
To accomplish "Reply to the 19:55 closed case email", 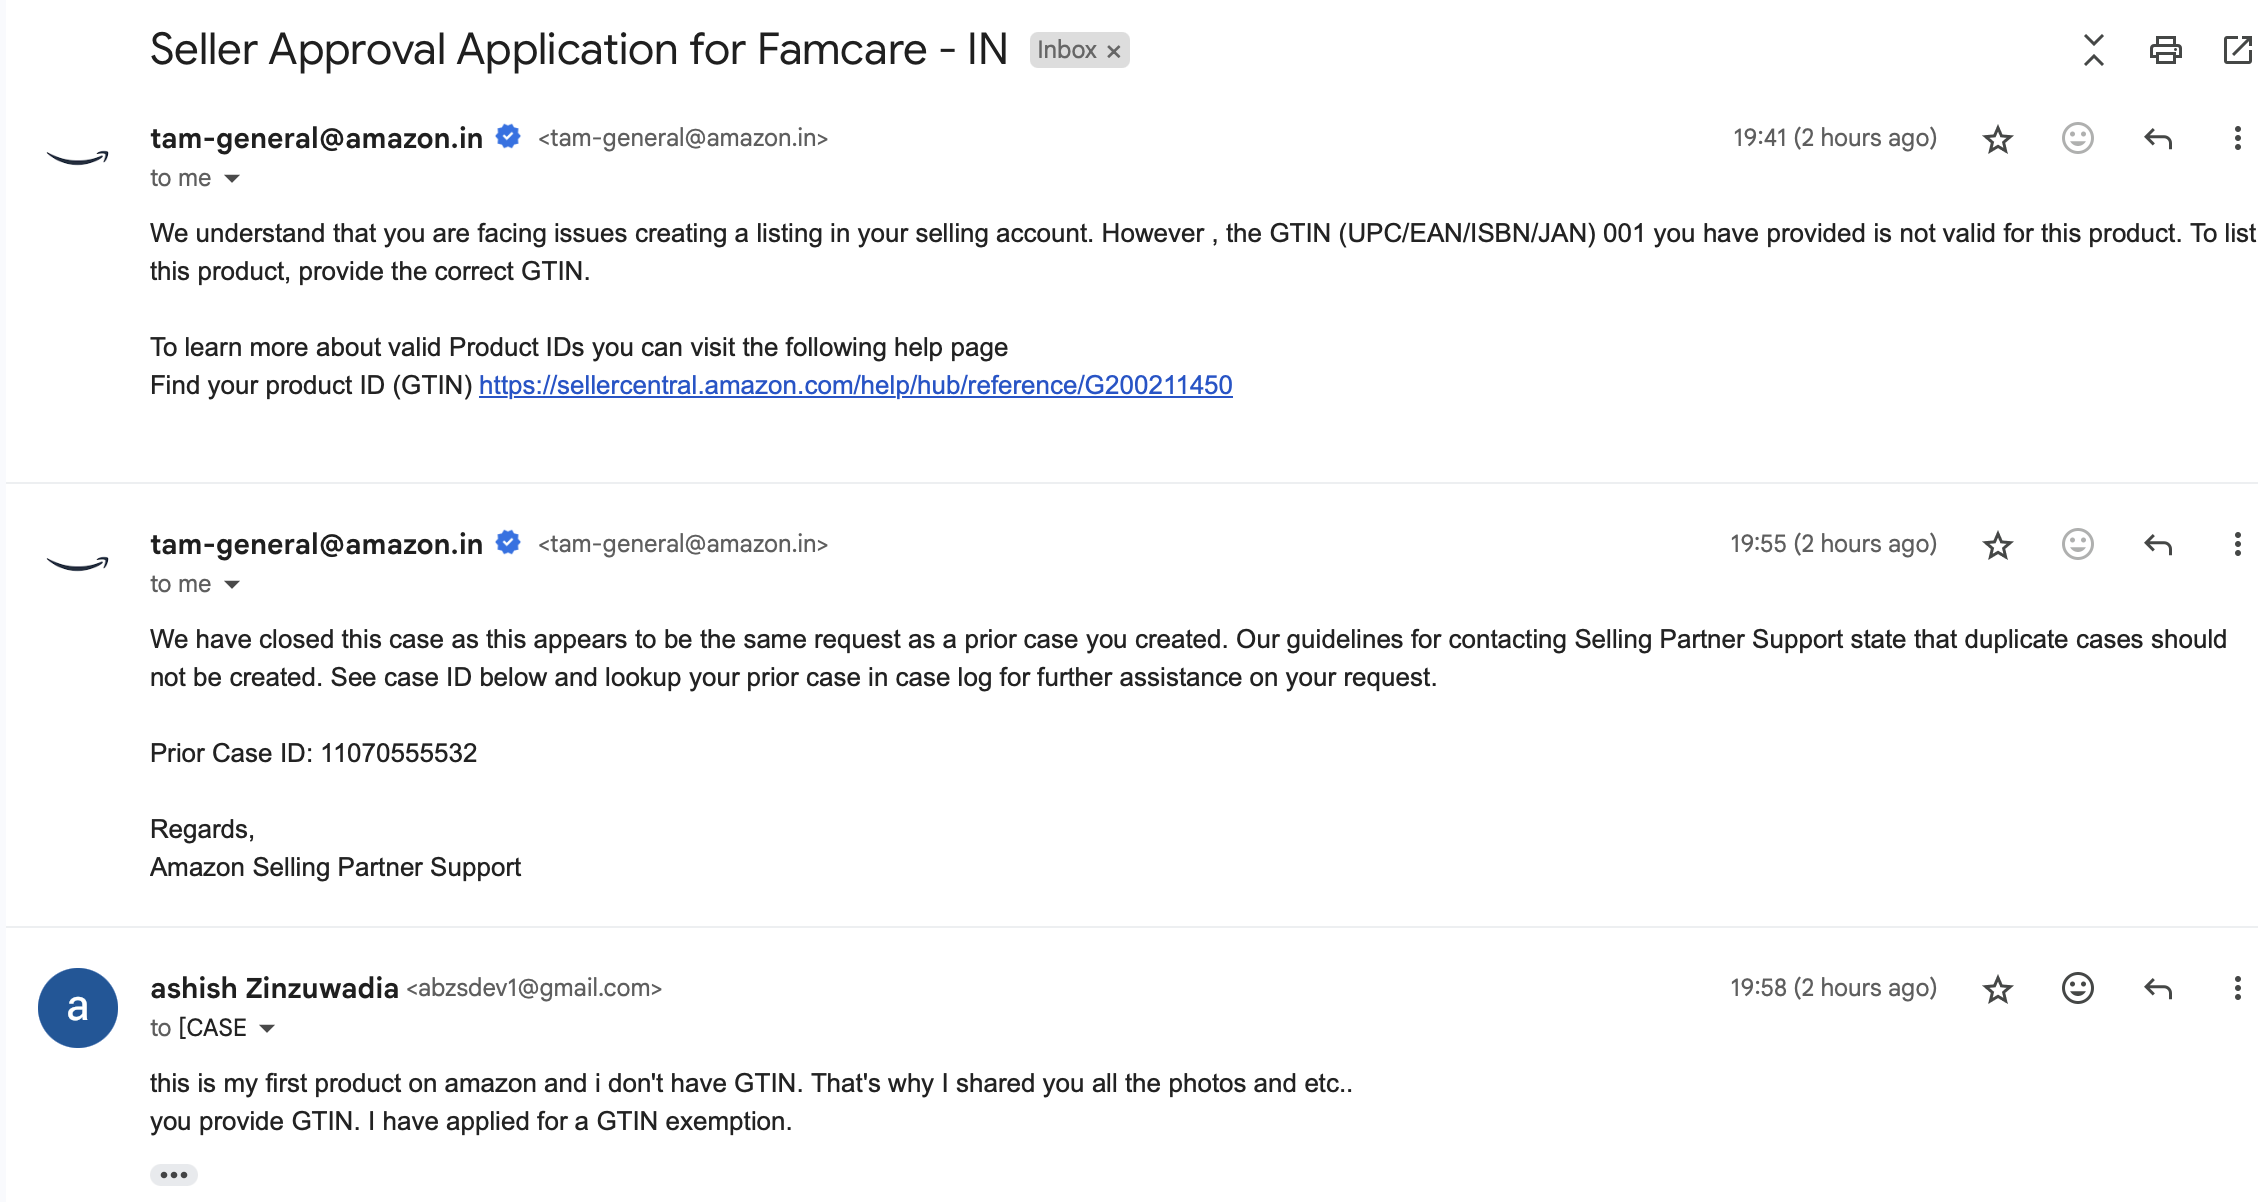I will click(2158, 545).
